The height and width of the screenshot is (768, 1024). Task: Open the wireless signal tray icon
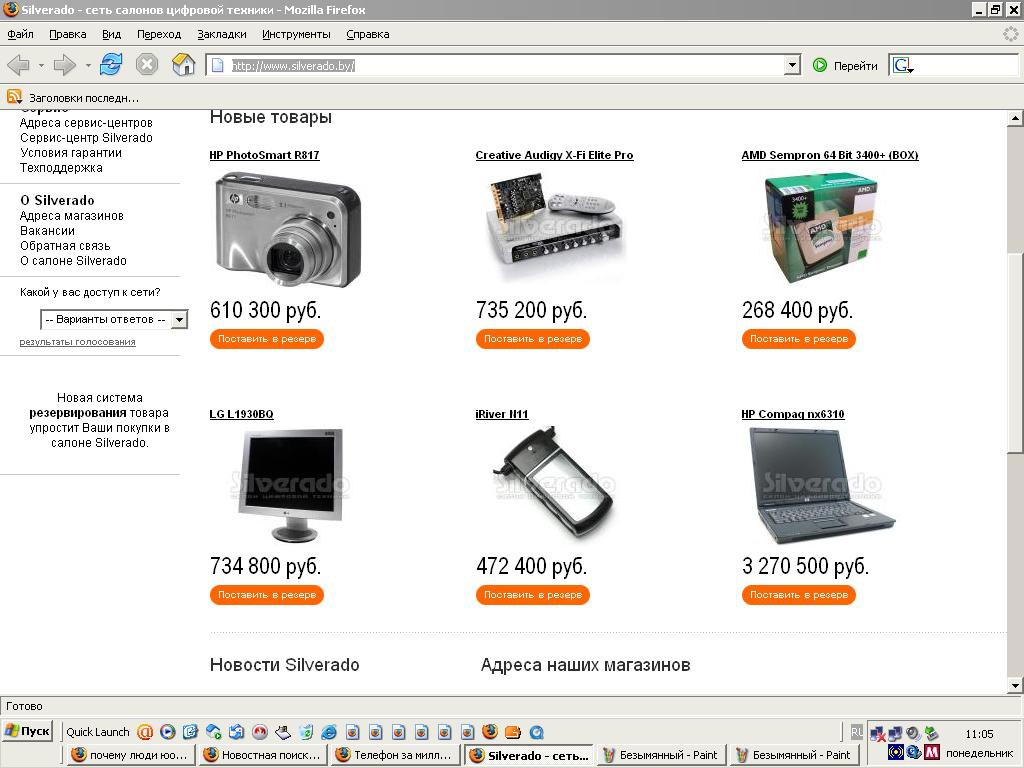[895, 752]
